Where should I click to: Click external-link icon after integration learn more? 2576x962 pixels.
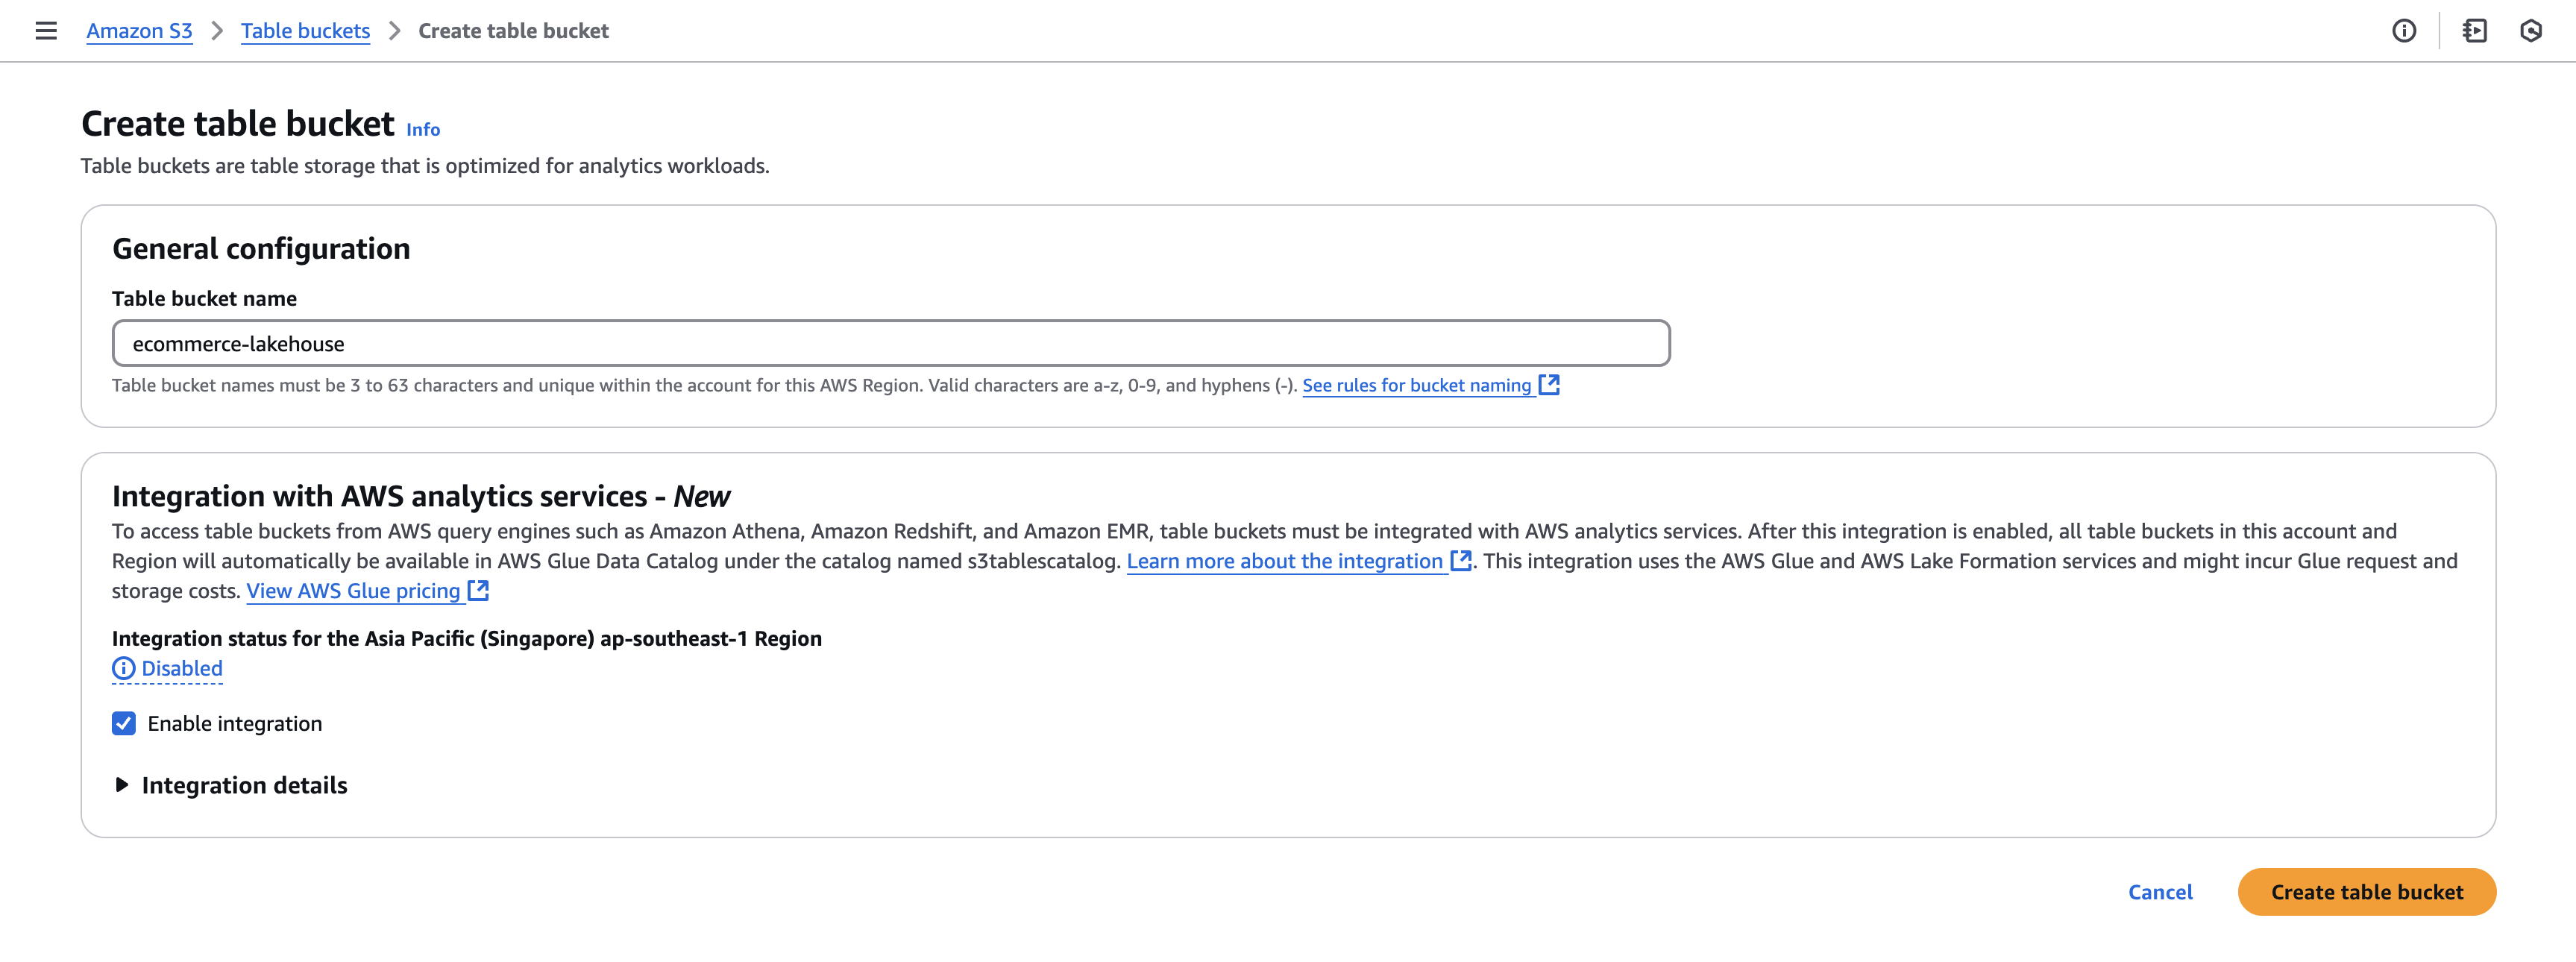point(1461,561)
